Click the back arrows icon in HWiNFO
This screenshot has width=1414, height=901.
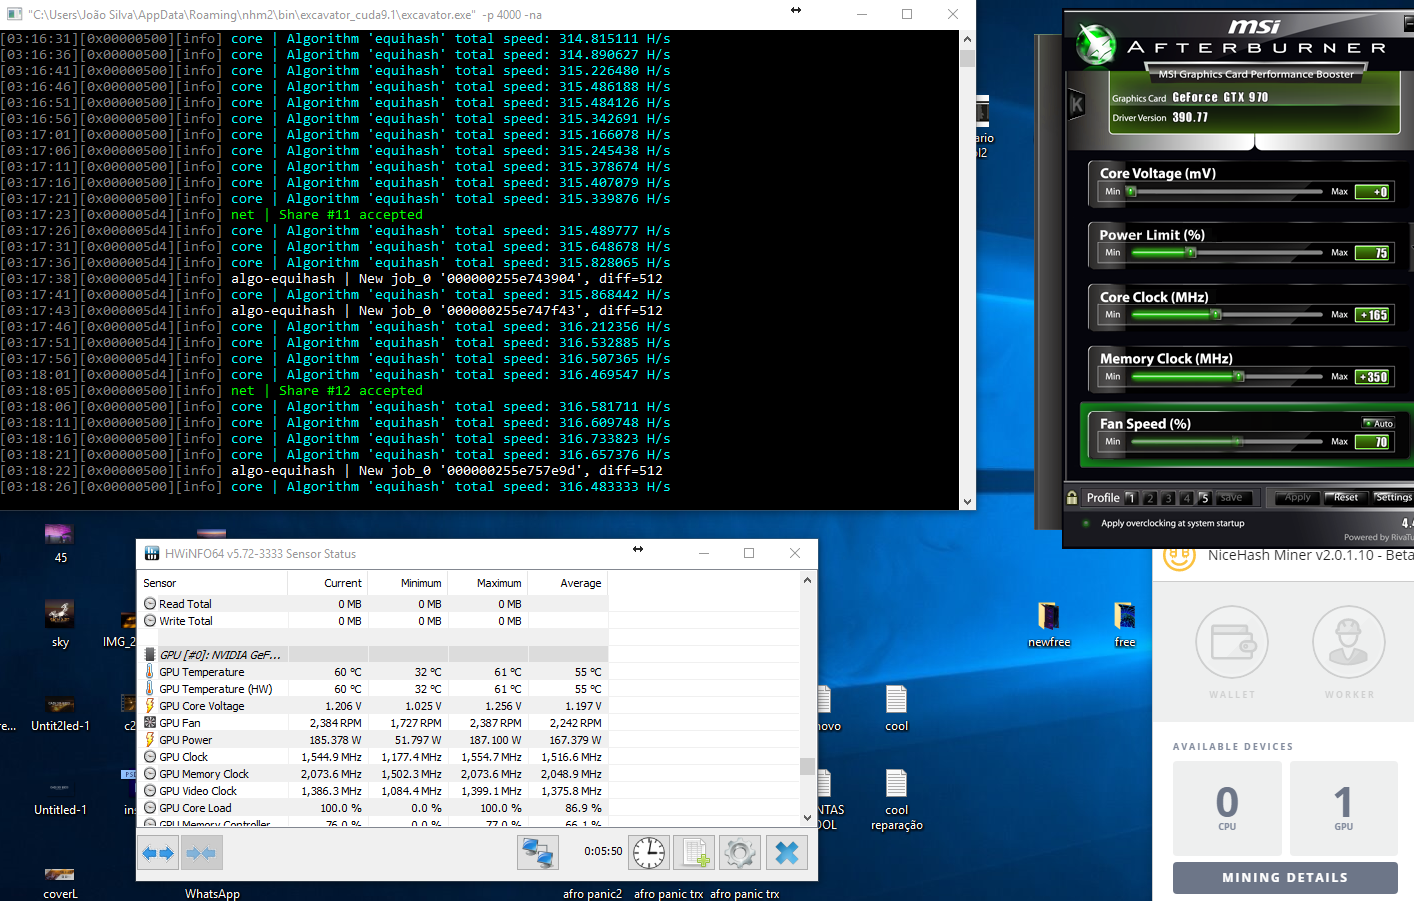[x=158, y=852]
